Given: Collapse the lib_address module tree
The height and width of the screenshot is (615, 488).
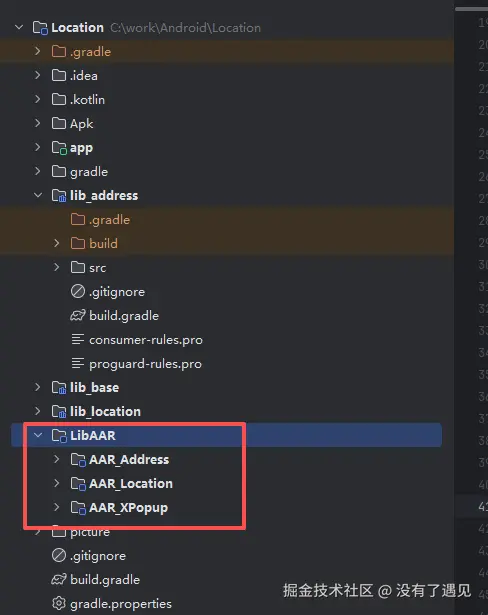Looking at the screenshot, I should point(38,195).
